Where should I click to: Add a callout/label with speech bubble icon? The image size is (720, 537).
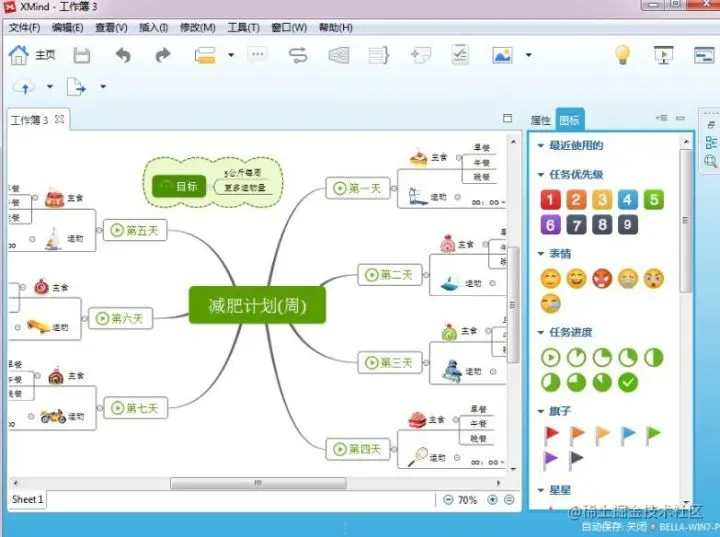click(x=258, y=55)
